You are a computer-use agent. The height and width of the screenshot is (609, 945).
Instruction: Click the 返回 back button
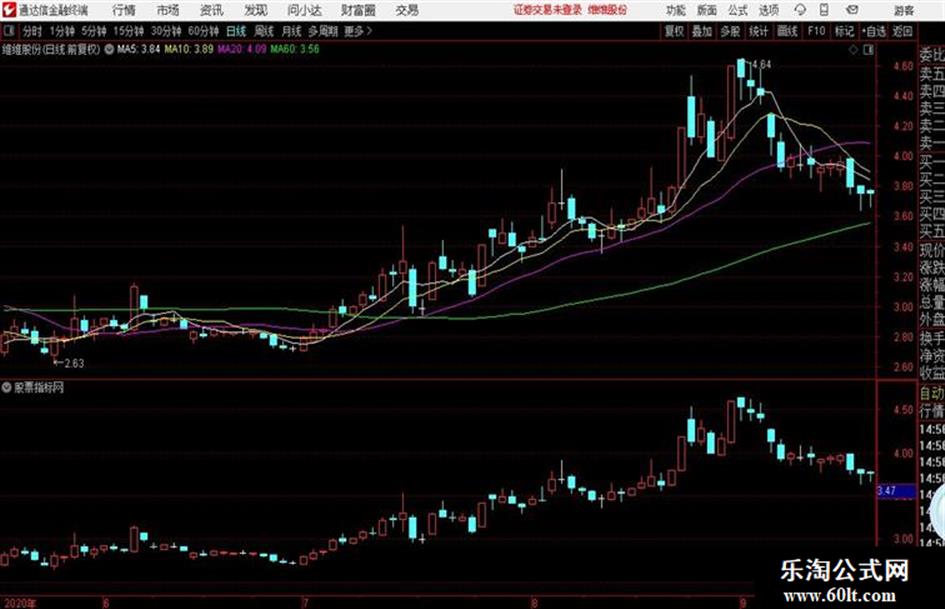point(902,31)
